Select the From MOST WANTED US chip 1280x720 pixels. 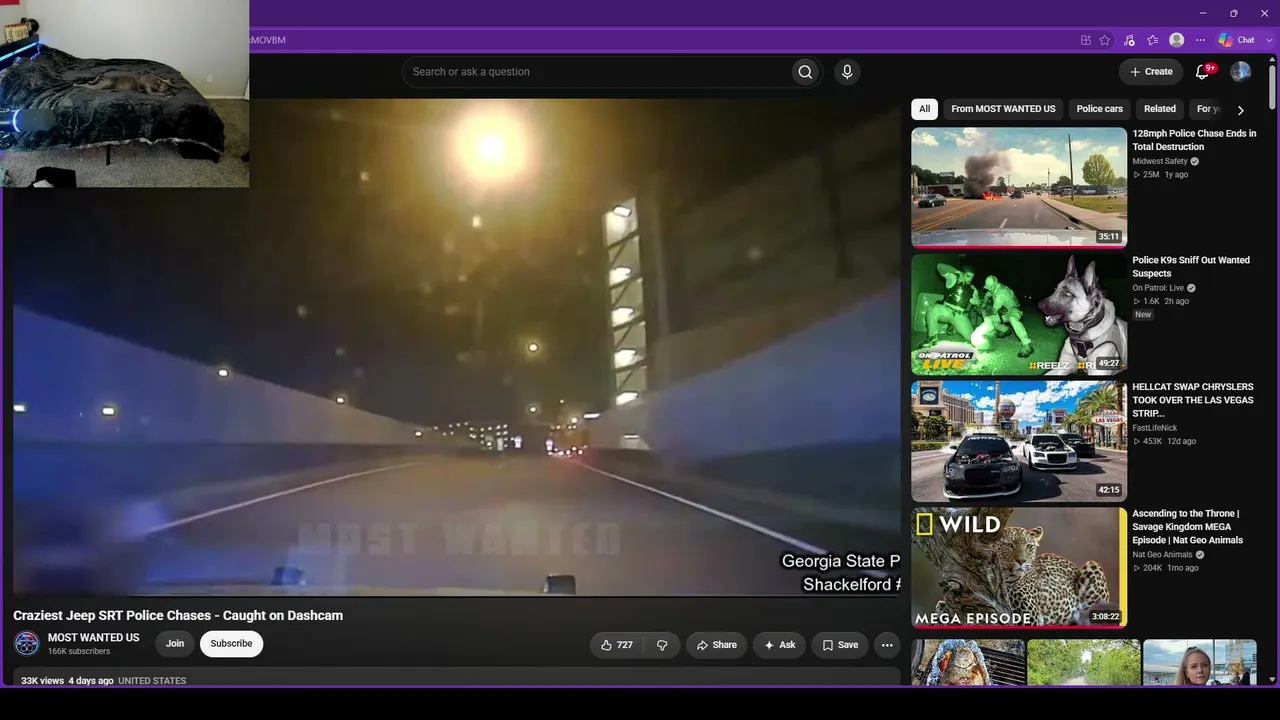1003,109
